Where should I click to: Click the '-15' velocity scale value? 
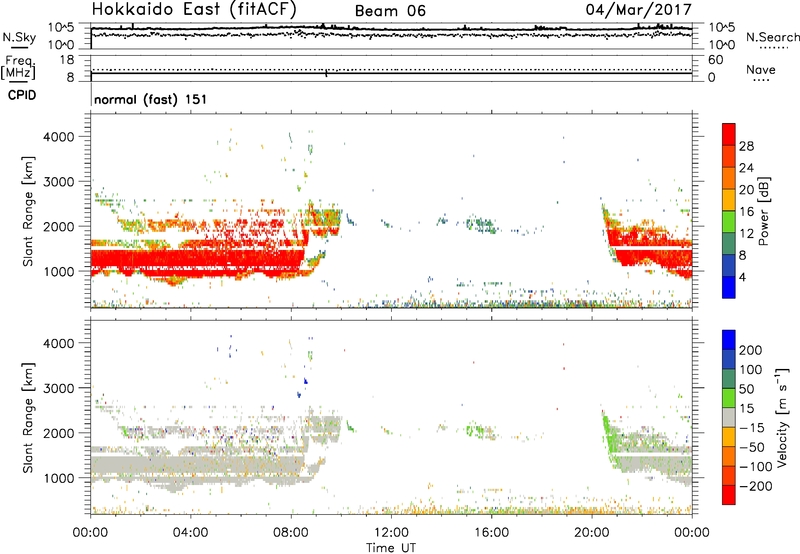click(752, 427)
